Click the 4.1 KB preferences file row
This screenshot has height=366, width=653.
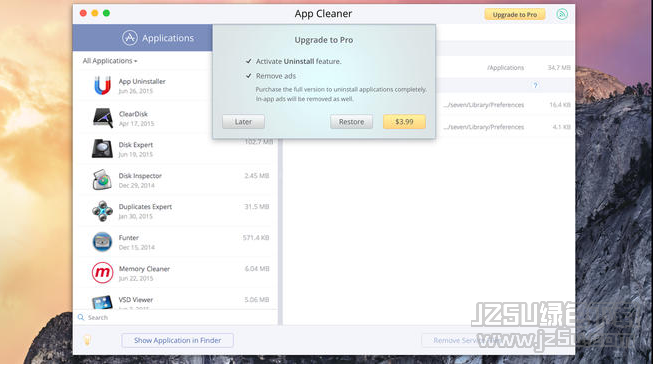pyautogui.click(x=506, y=127)
